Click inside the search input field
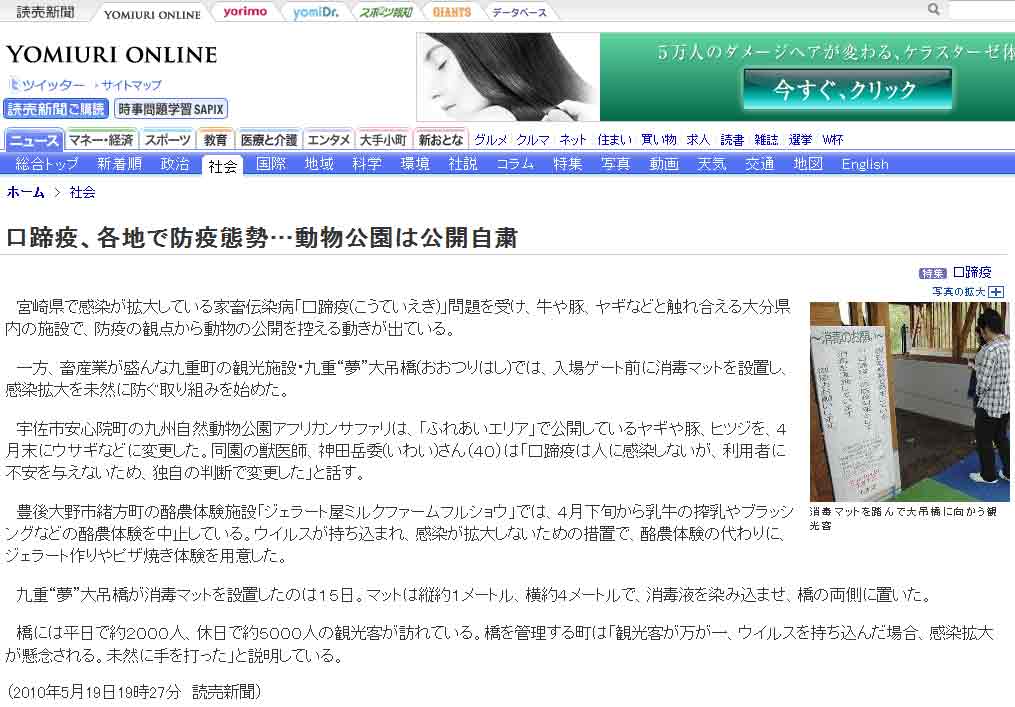This screenshot has height=707, width=1015. [x=980, y=10]
